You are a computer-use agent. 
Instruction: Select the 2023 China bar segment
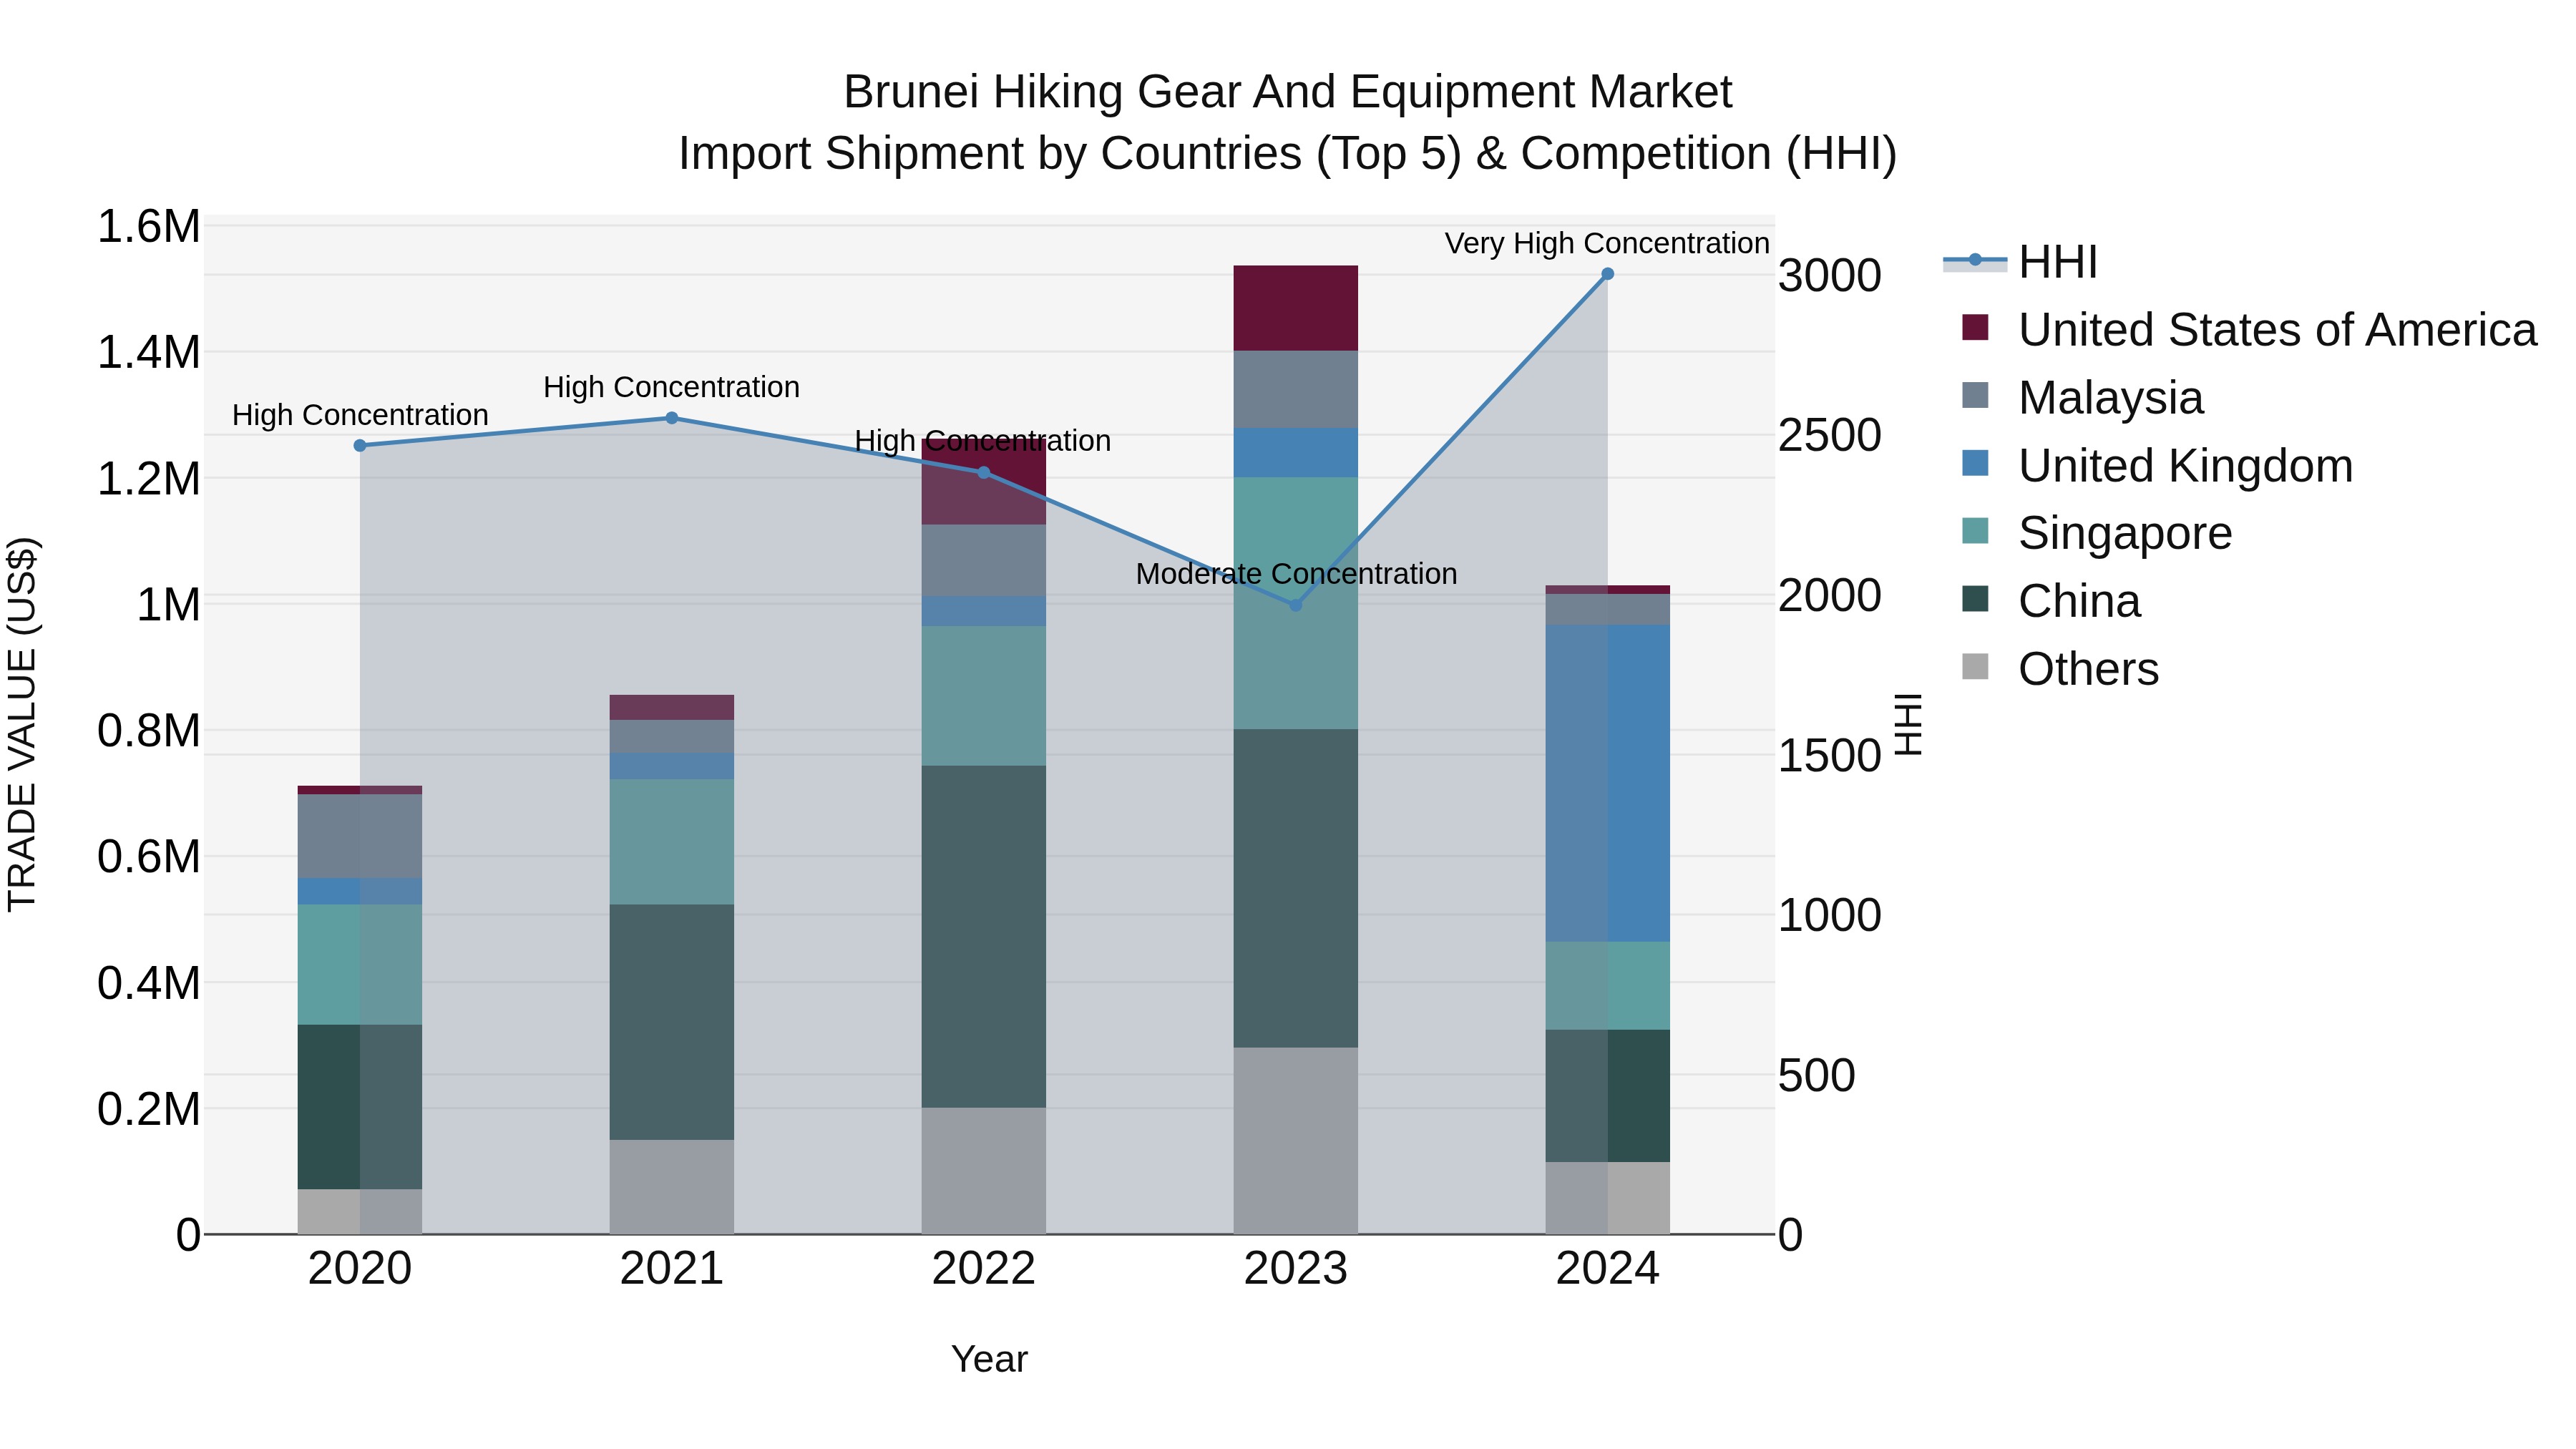click(1296, 888)
